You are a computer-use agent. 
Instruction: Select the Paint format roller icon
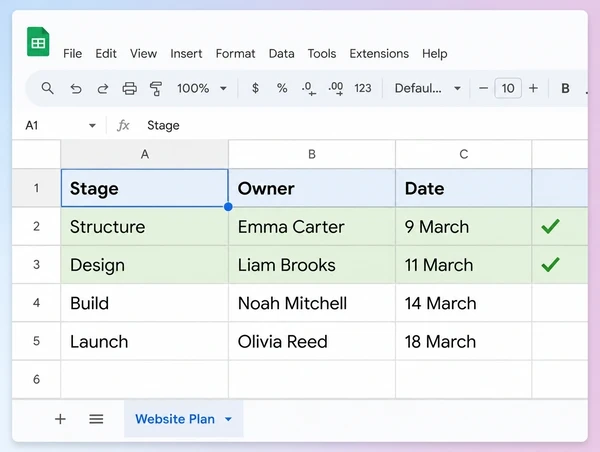[x=156, y=88]
